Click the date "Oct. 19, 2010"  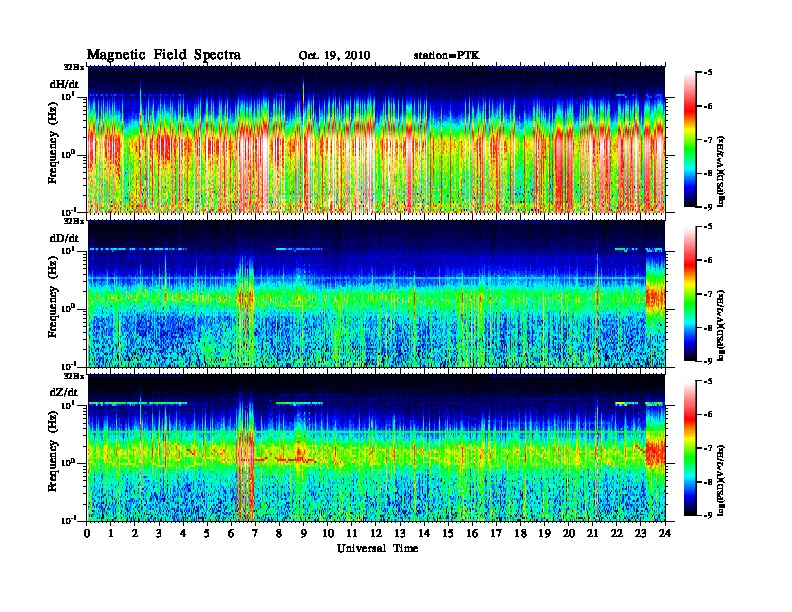coord(334,56)
